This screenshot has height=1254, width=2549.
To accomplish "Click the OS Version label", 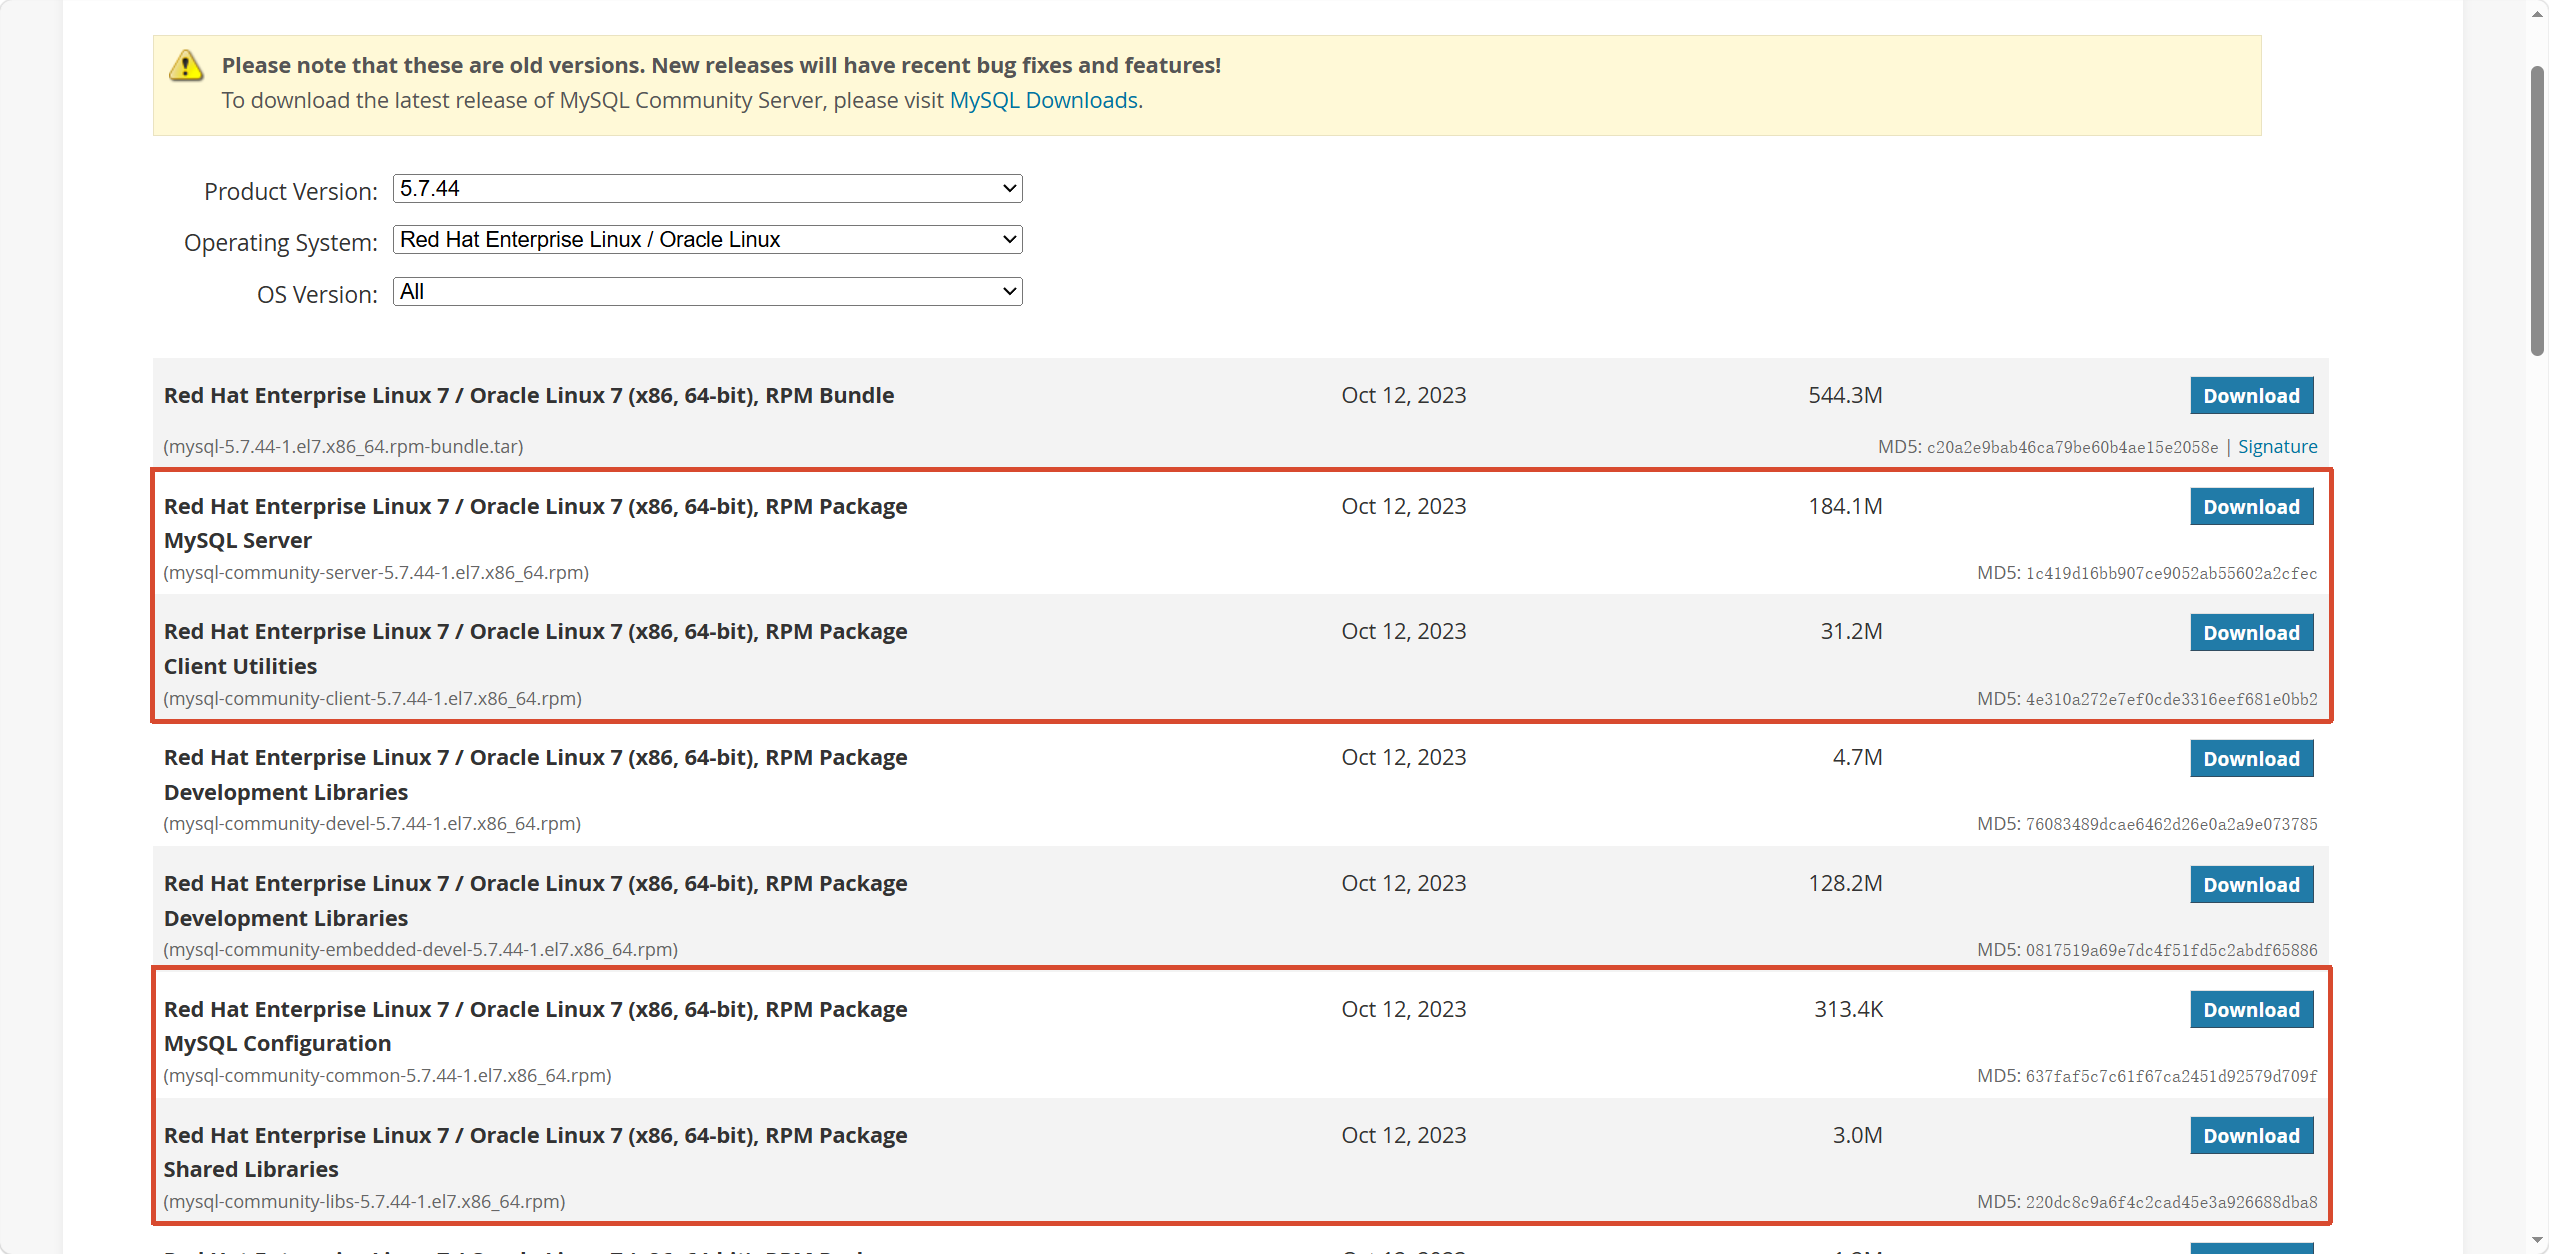I will click(x=317, y=295).
